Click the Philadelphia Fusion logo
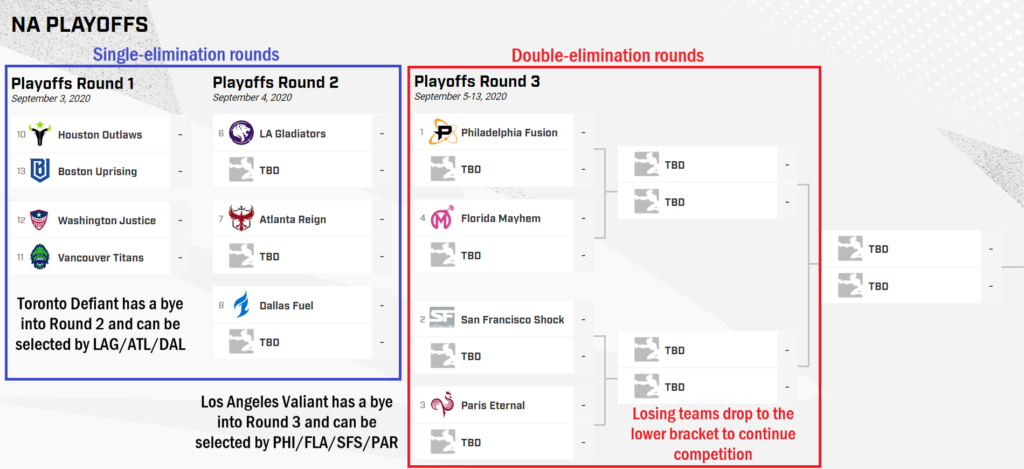This screenshot has width=1024, height=469. point(443,132)
